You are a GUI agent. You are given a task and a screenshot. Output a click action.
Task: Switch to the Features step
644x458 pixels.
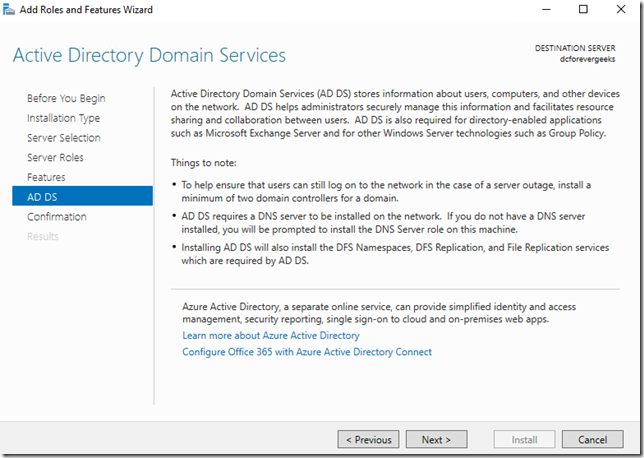pos(46,177)
